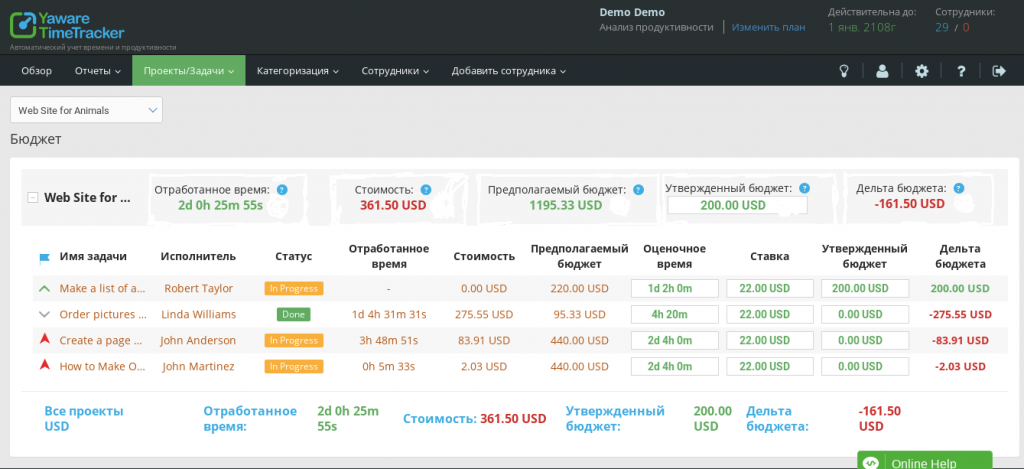1024x469 pixels.
Task: Expand the Категоризация menu
Action: [x=298, y=71]
